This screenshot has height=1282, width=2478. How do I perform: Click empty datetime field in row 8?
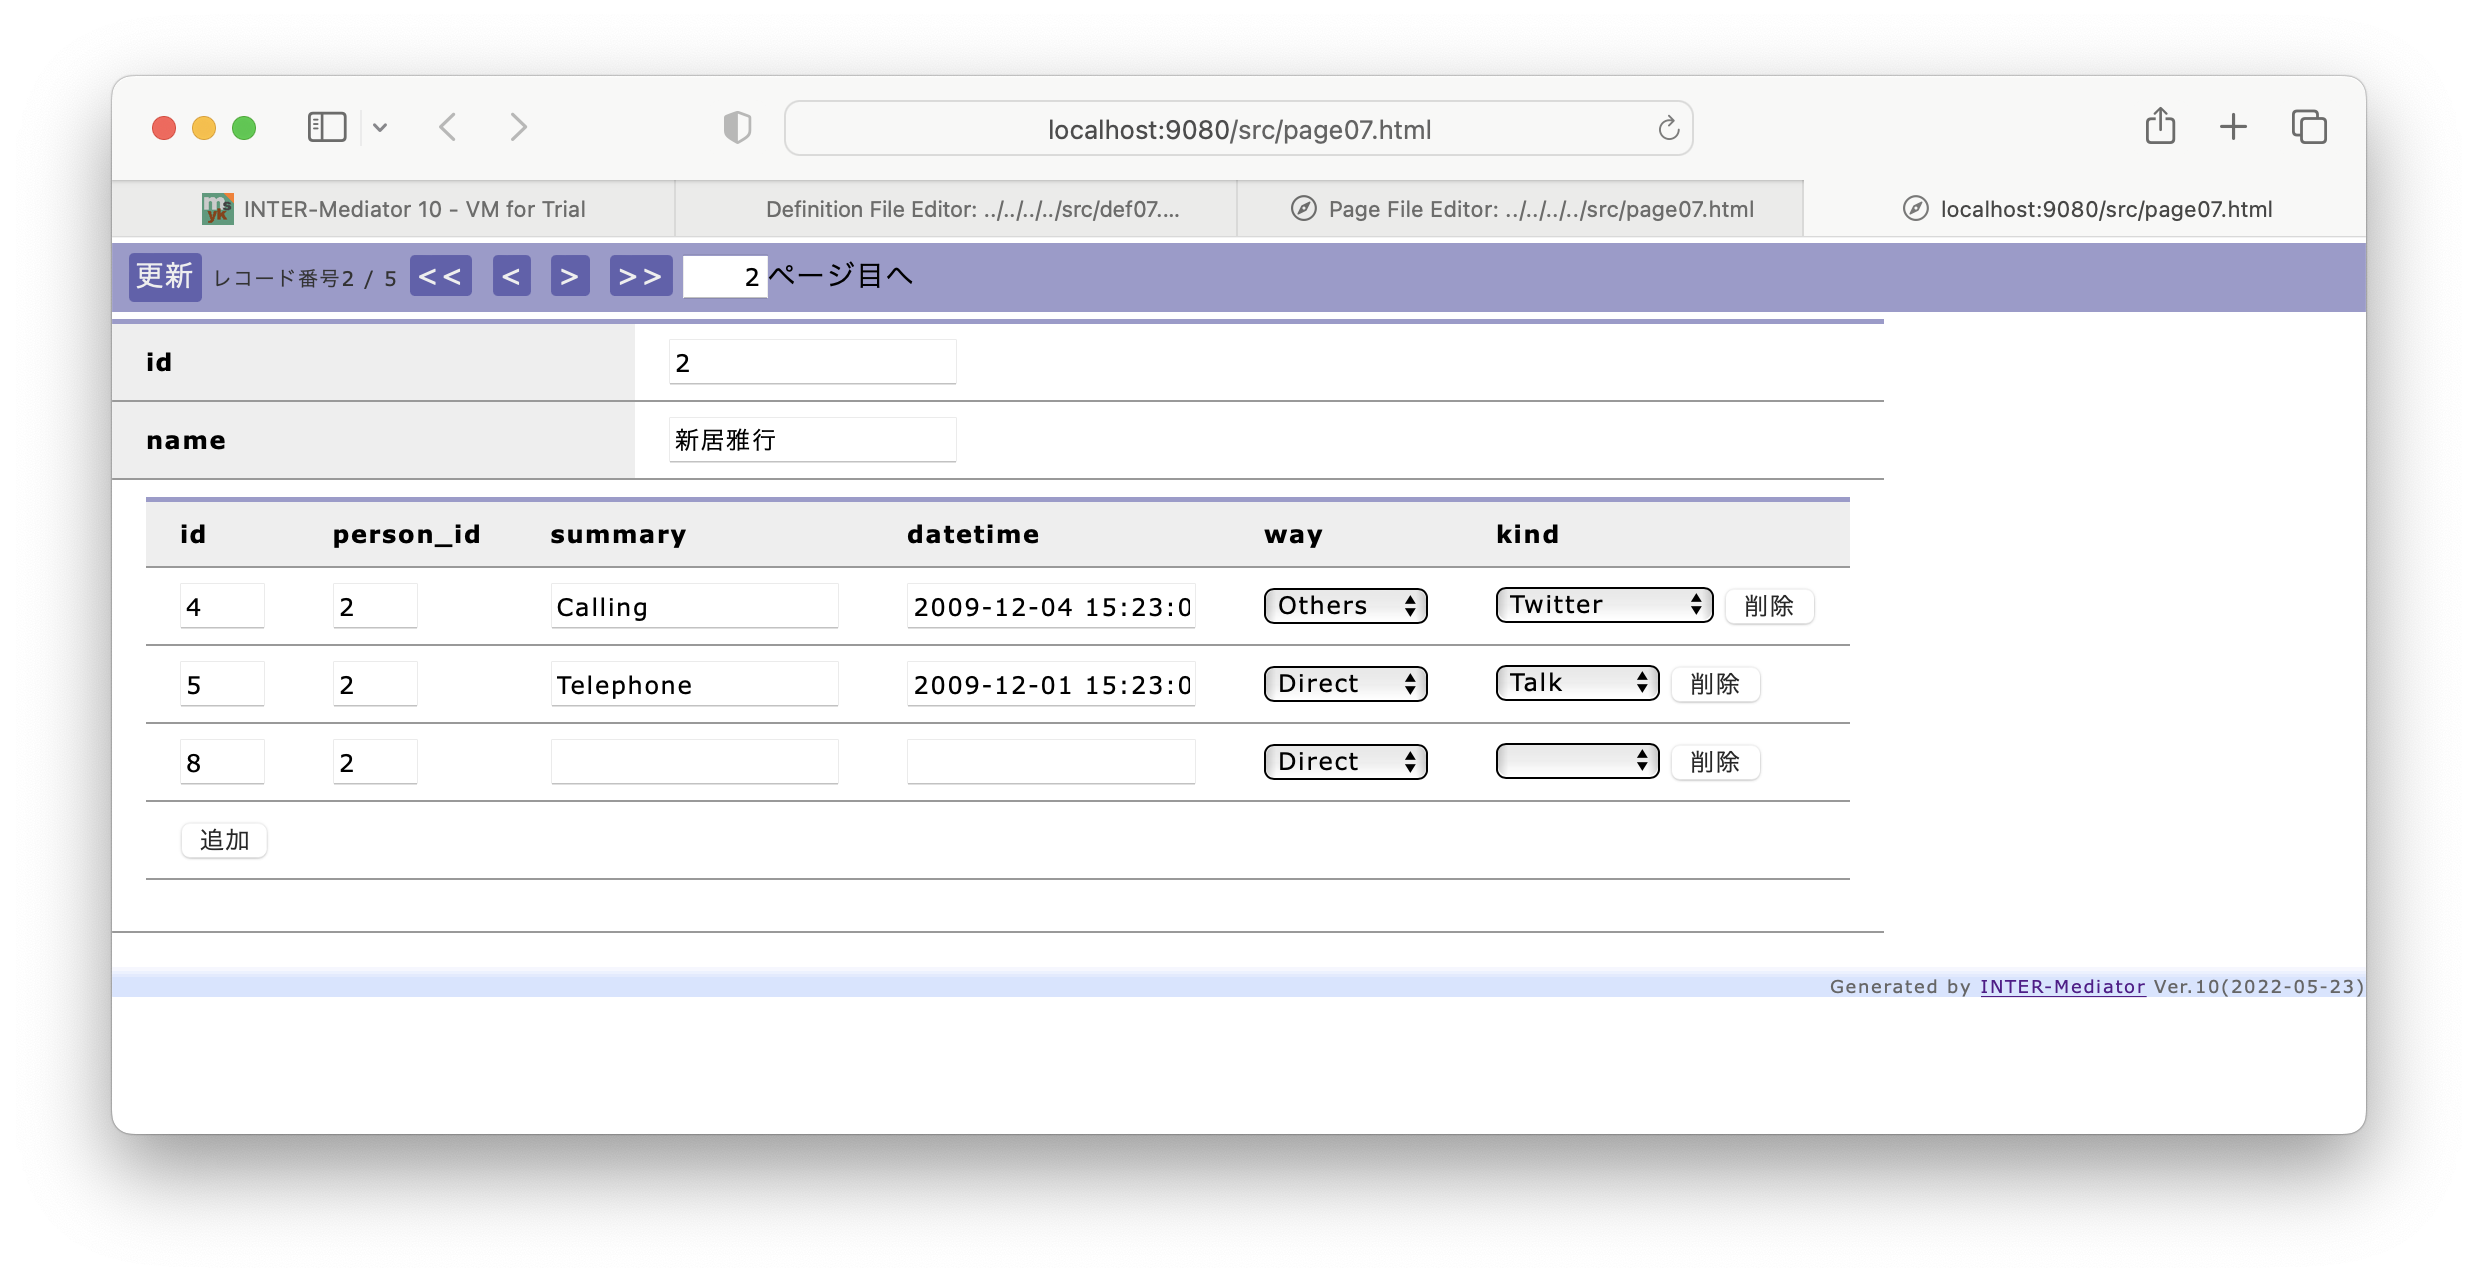pos(1051,762)
